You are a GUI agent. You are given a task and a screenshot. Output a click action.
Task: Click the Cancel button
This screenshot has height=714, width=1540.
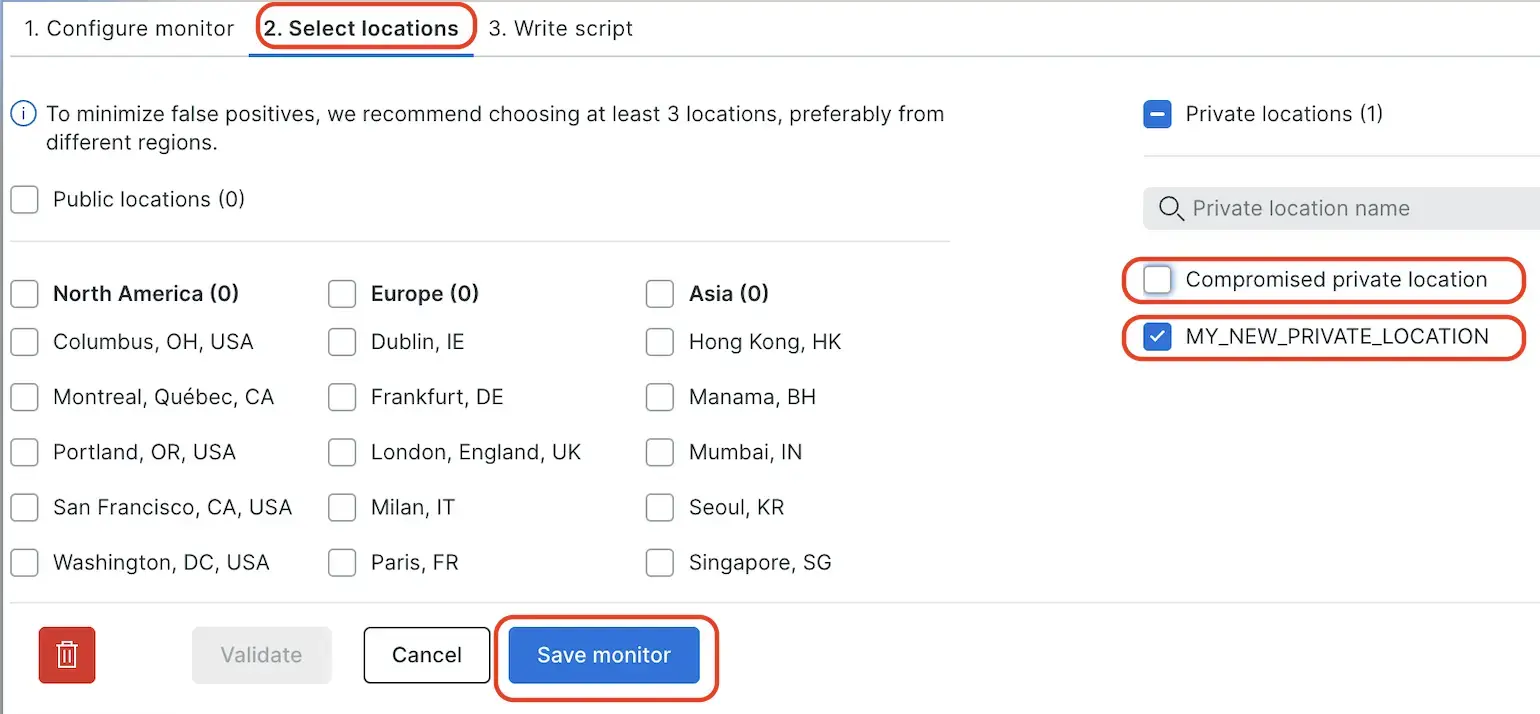coord(427,655)
